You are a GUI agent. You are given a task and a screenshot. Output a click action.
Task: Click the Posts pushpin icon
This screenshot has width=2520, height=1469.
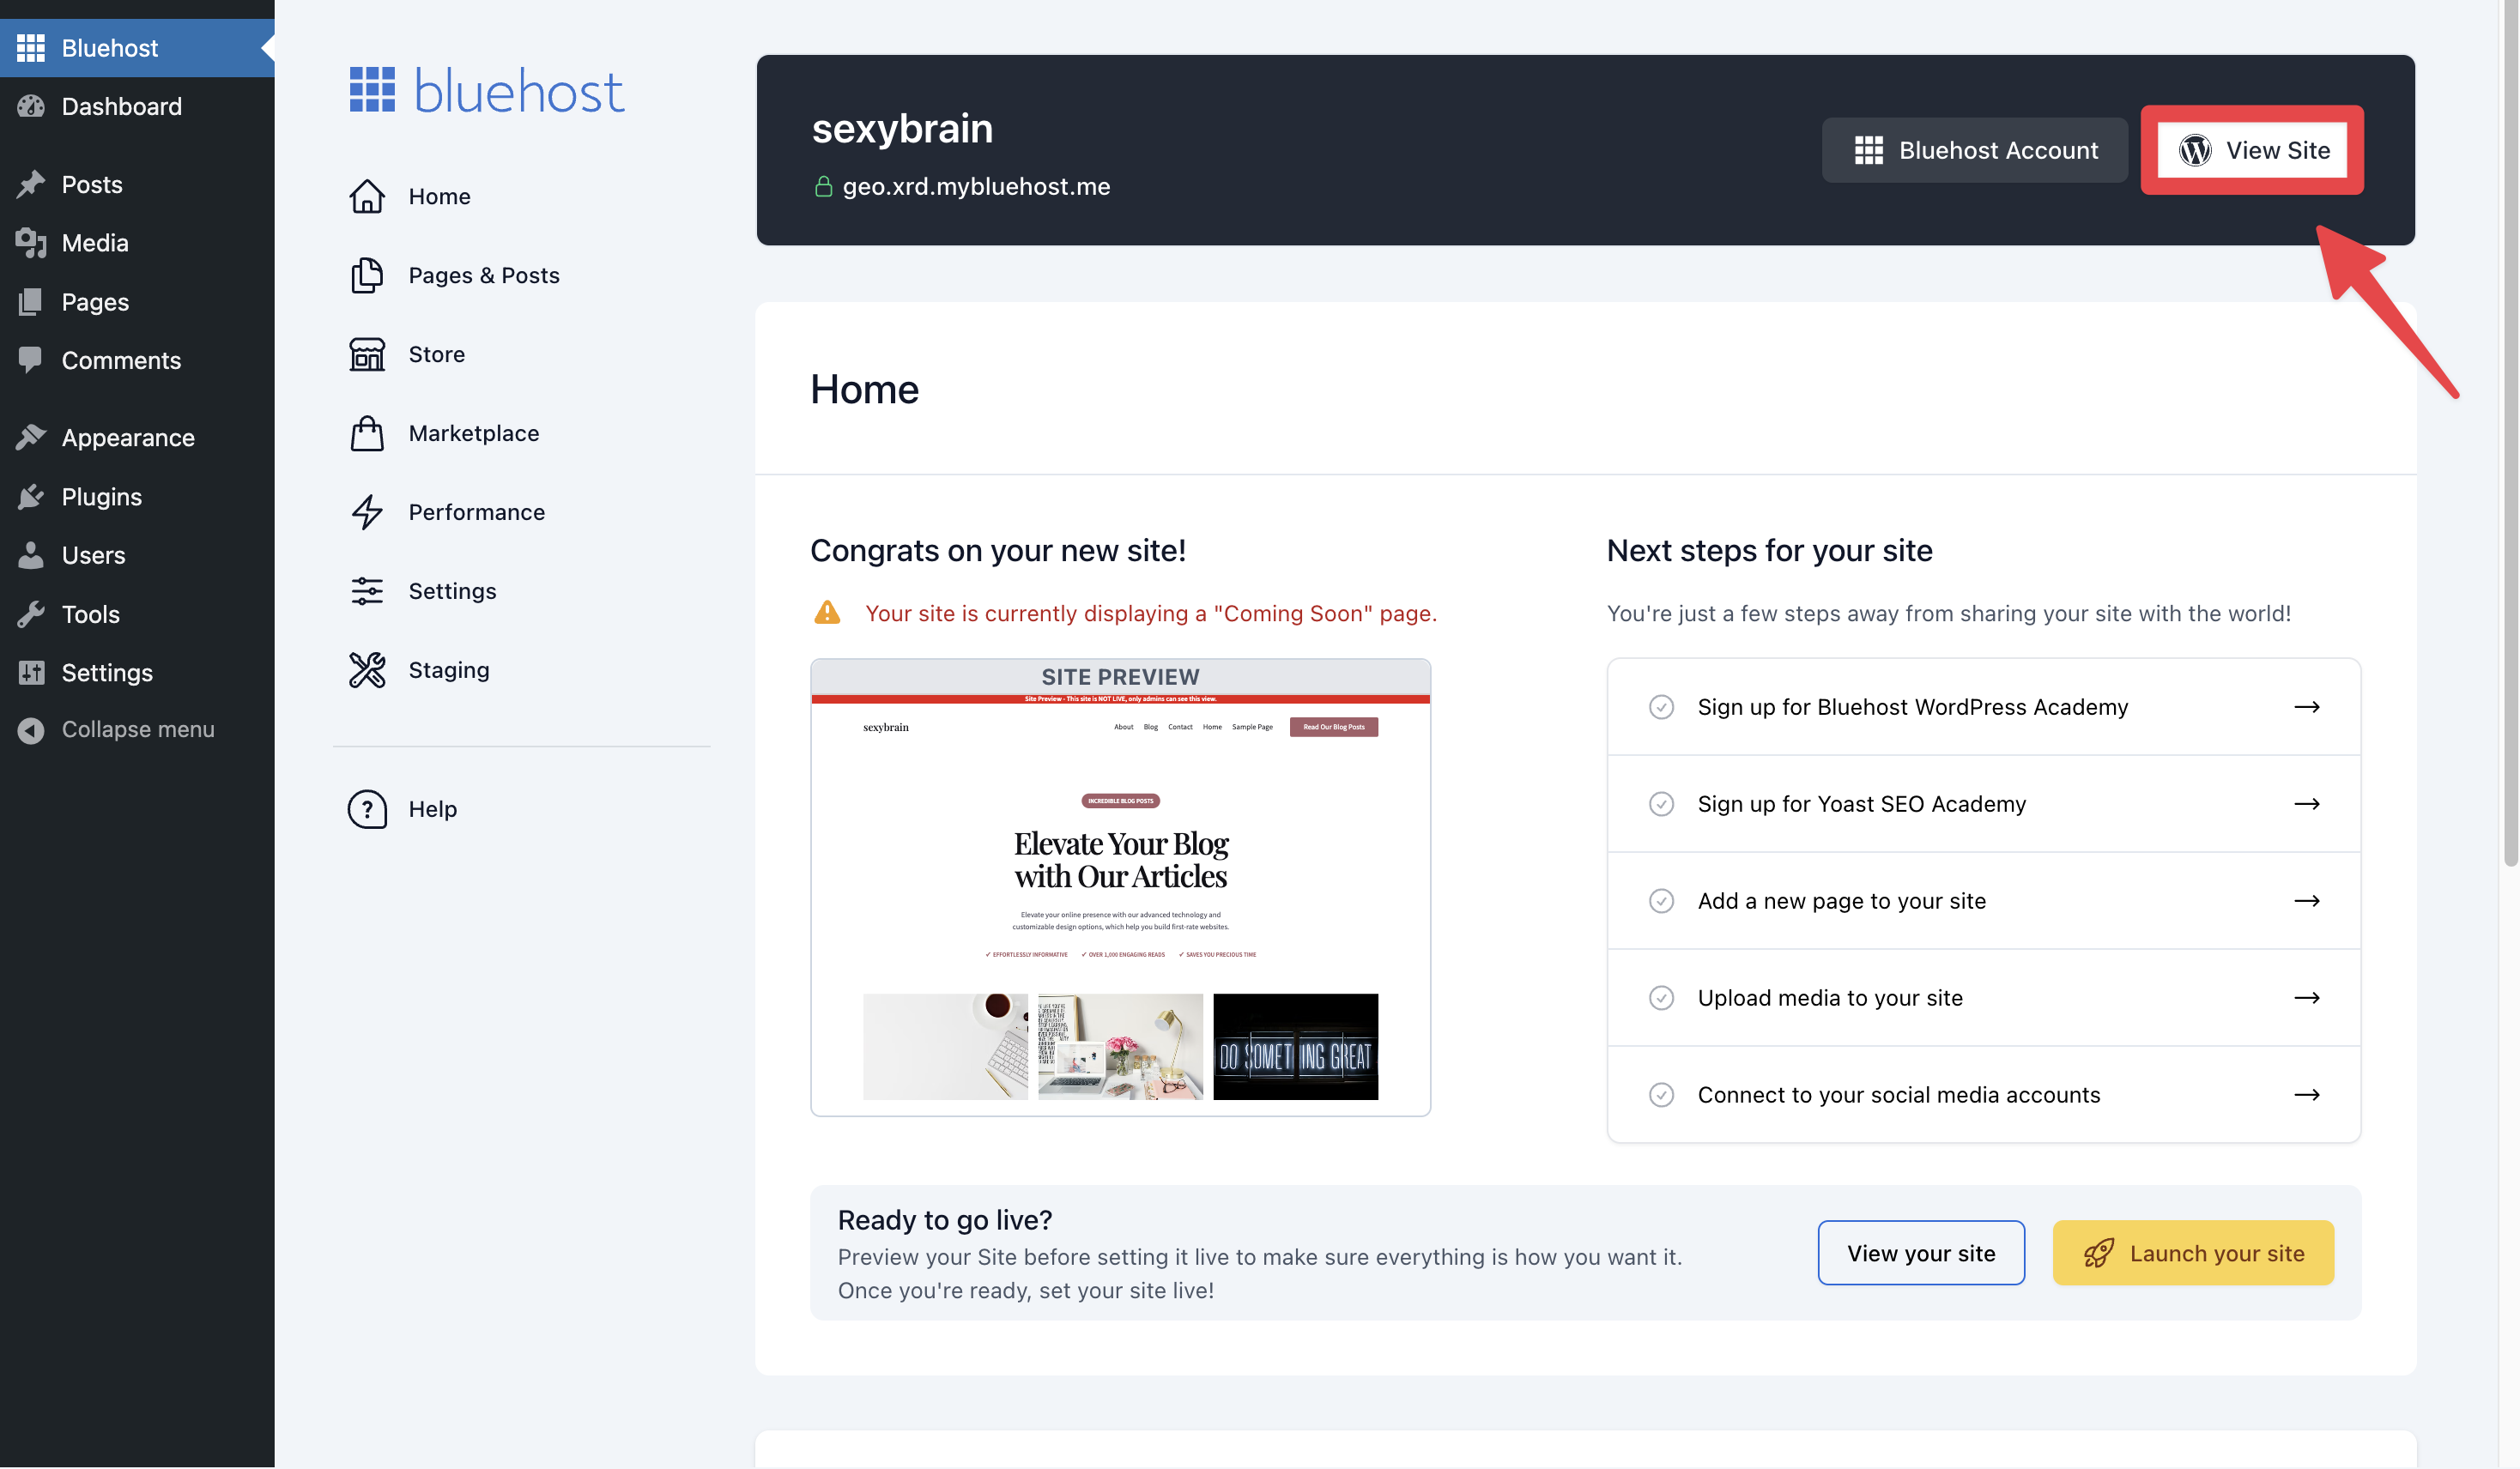point(31,184)
